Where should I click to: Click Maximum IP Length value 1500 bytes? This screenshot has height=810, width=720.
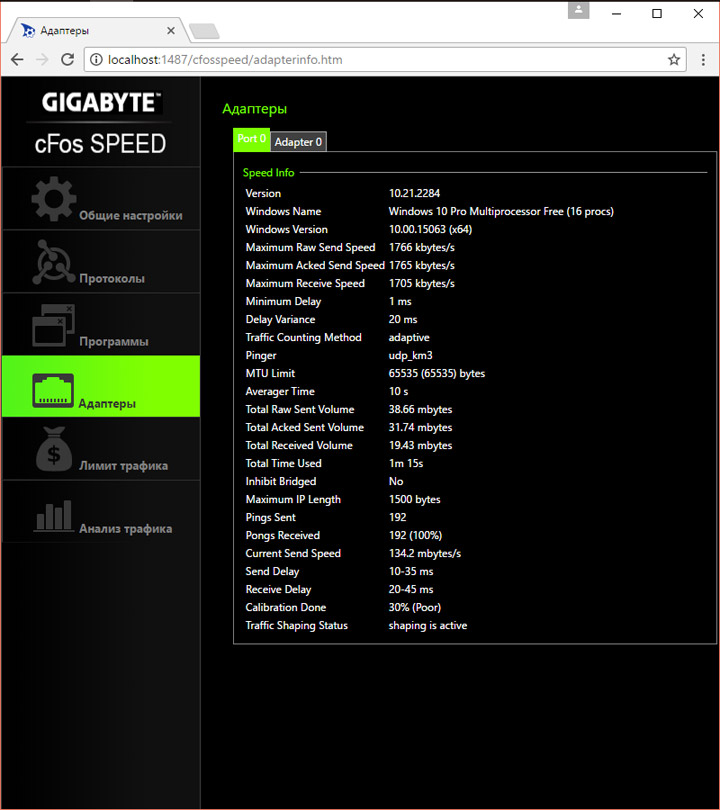point(415,500)
